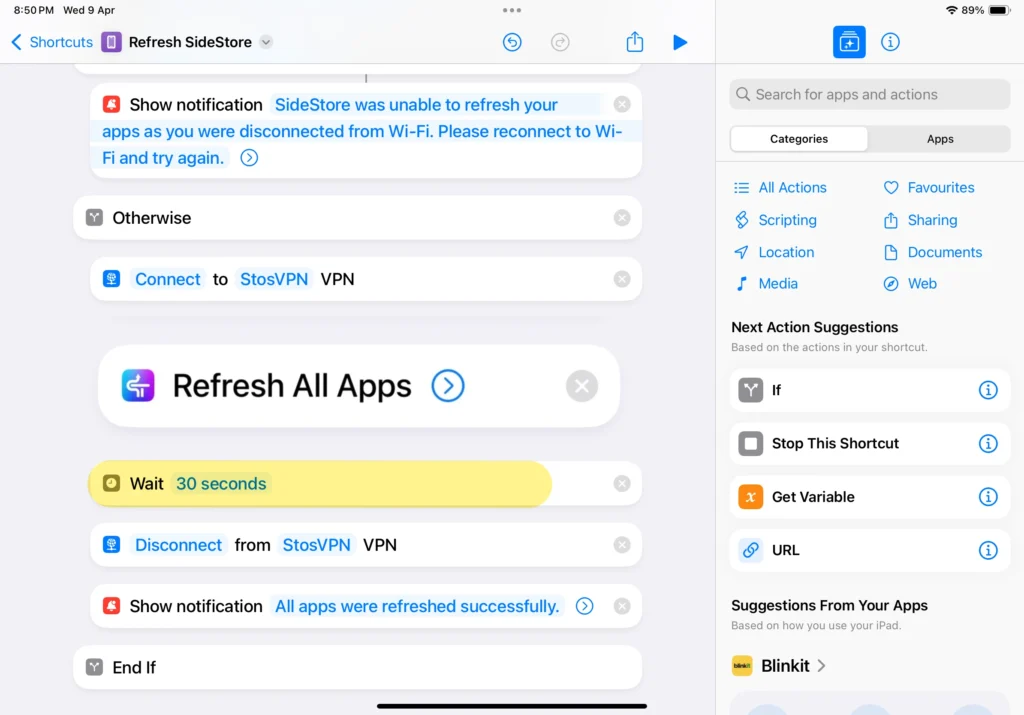Expand the success notification options
The height and width of the screenshot is (715, 1024).
pyautogui.click(x=584, y=607)
